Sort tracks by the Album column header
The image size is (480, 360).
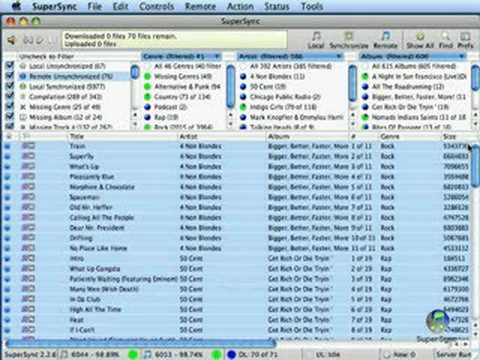point(307,136)
